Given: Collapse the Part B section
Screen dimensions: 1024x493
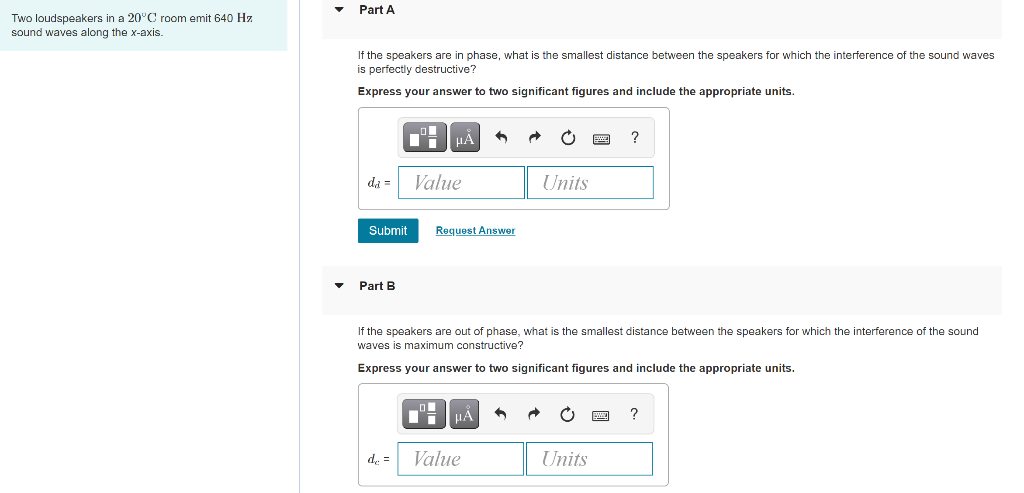Looking at the screenshot, I should (338, 285).
